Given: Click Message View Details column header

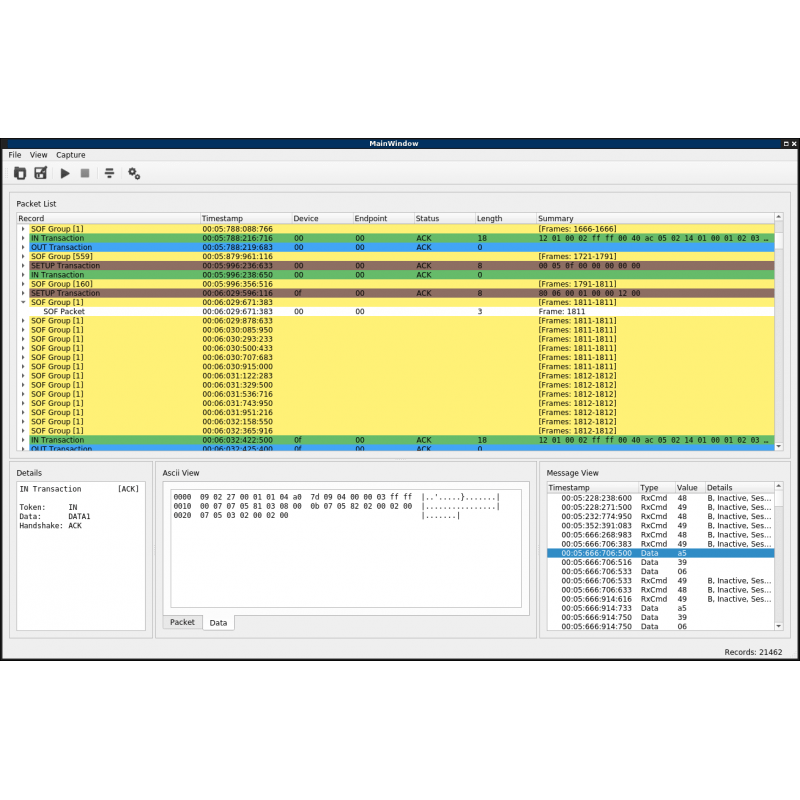Looking at the screenshot, I should point(739,488).
